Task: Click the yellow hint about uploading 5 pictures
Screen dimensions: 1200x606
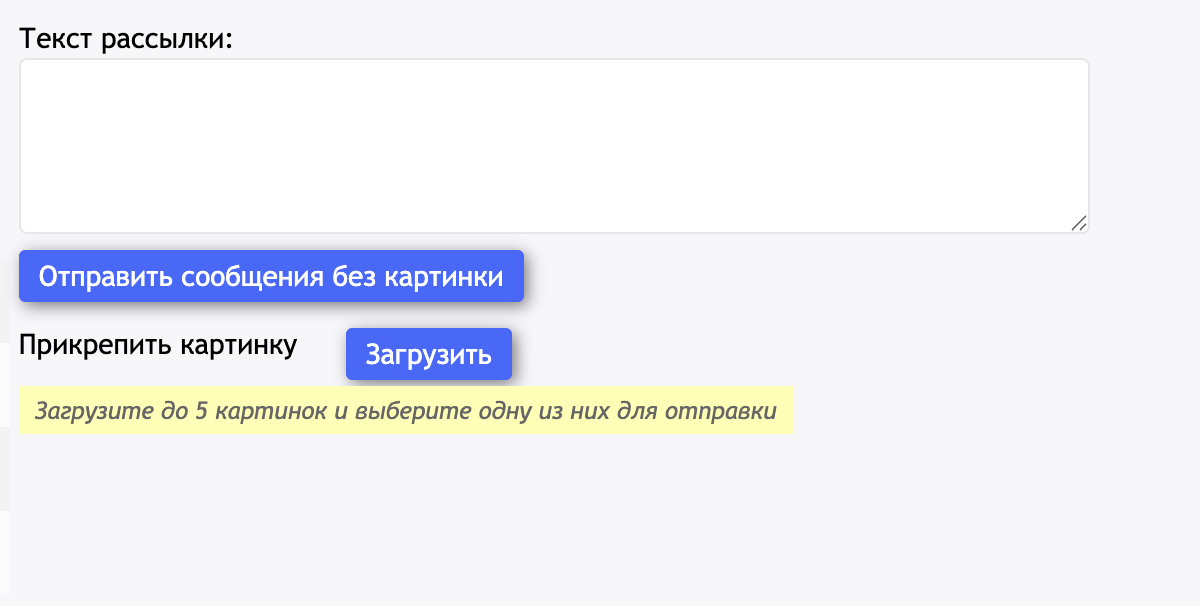Action: [x=406, y=411]
